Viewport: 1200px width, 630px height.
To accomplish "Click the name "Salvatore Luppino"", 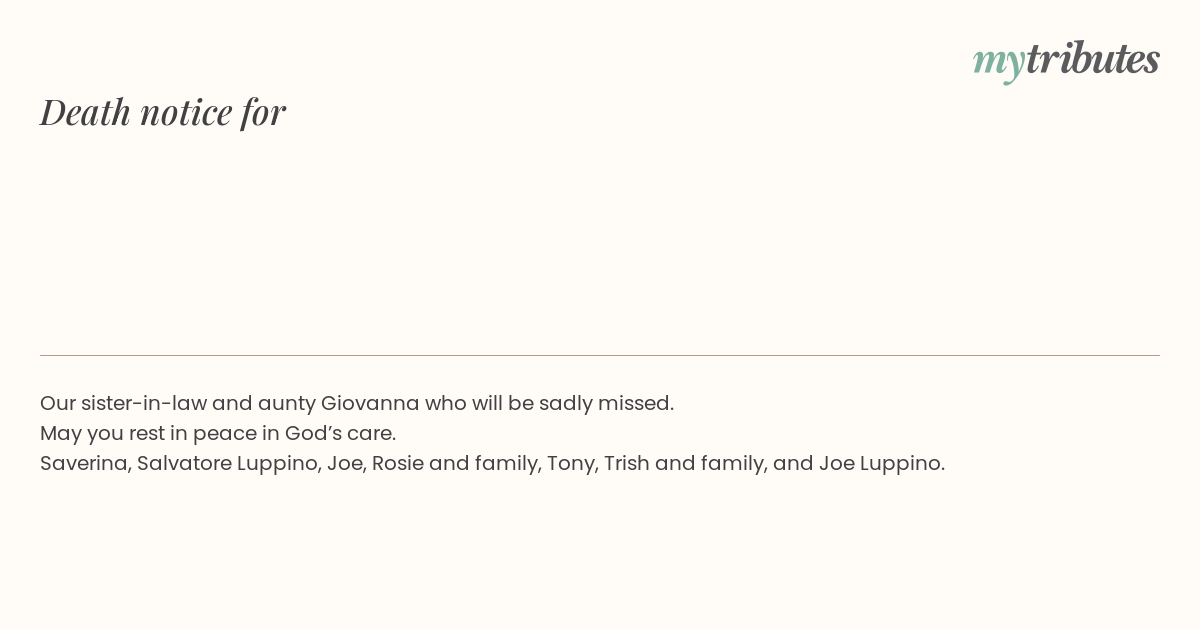I will tap(229, 464).
